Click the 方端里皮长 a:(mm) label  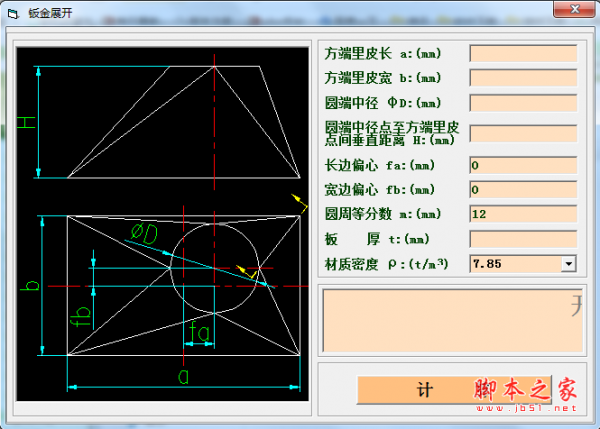pyautogui.click(x=383, y=54)
